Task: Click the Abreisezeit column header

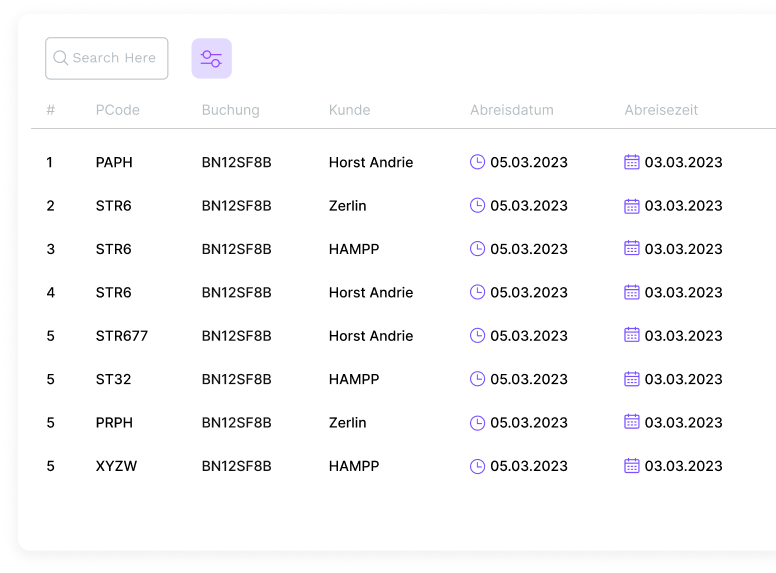Action: 661,110
